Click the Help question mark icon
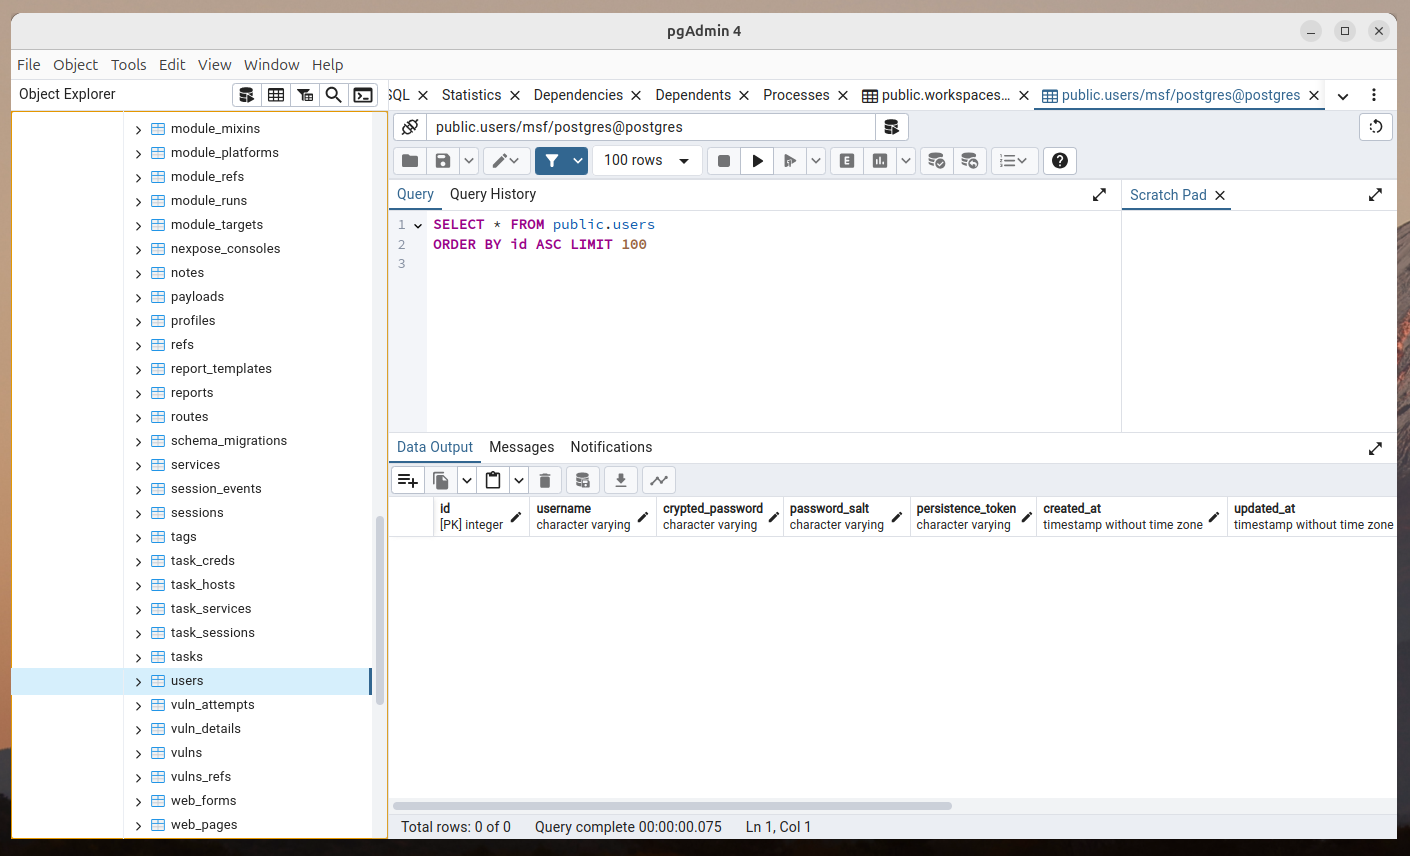This screenshot has width=1410, height=856. pyautogui.click(x=1060, y=161)
